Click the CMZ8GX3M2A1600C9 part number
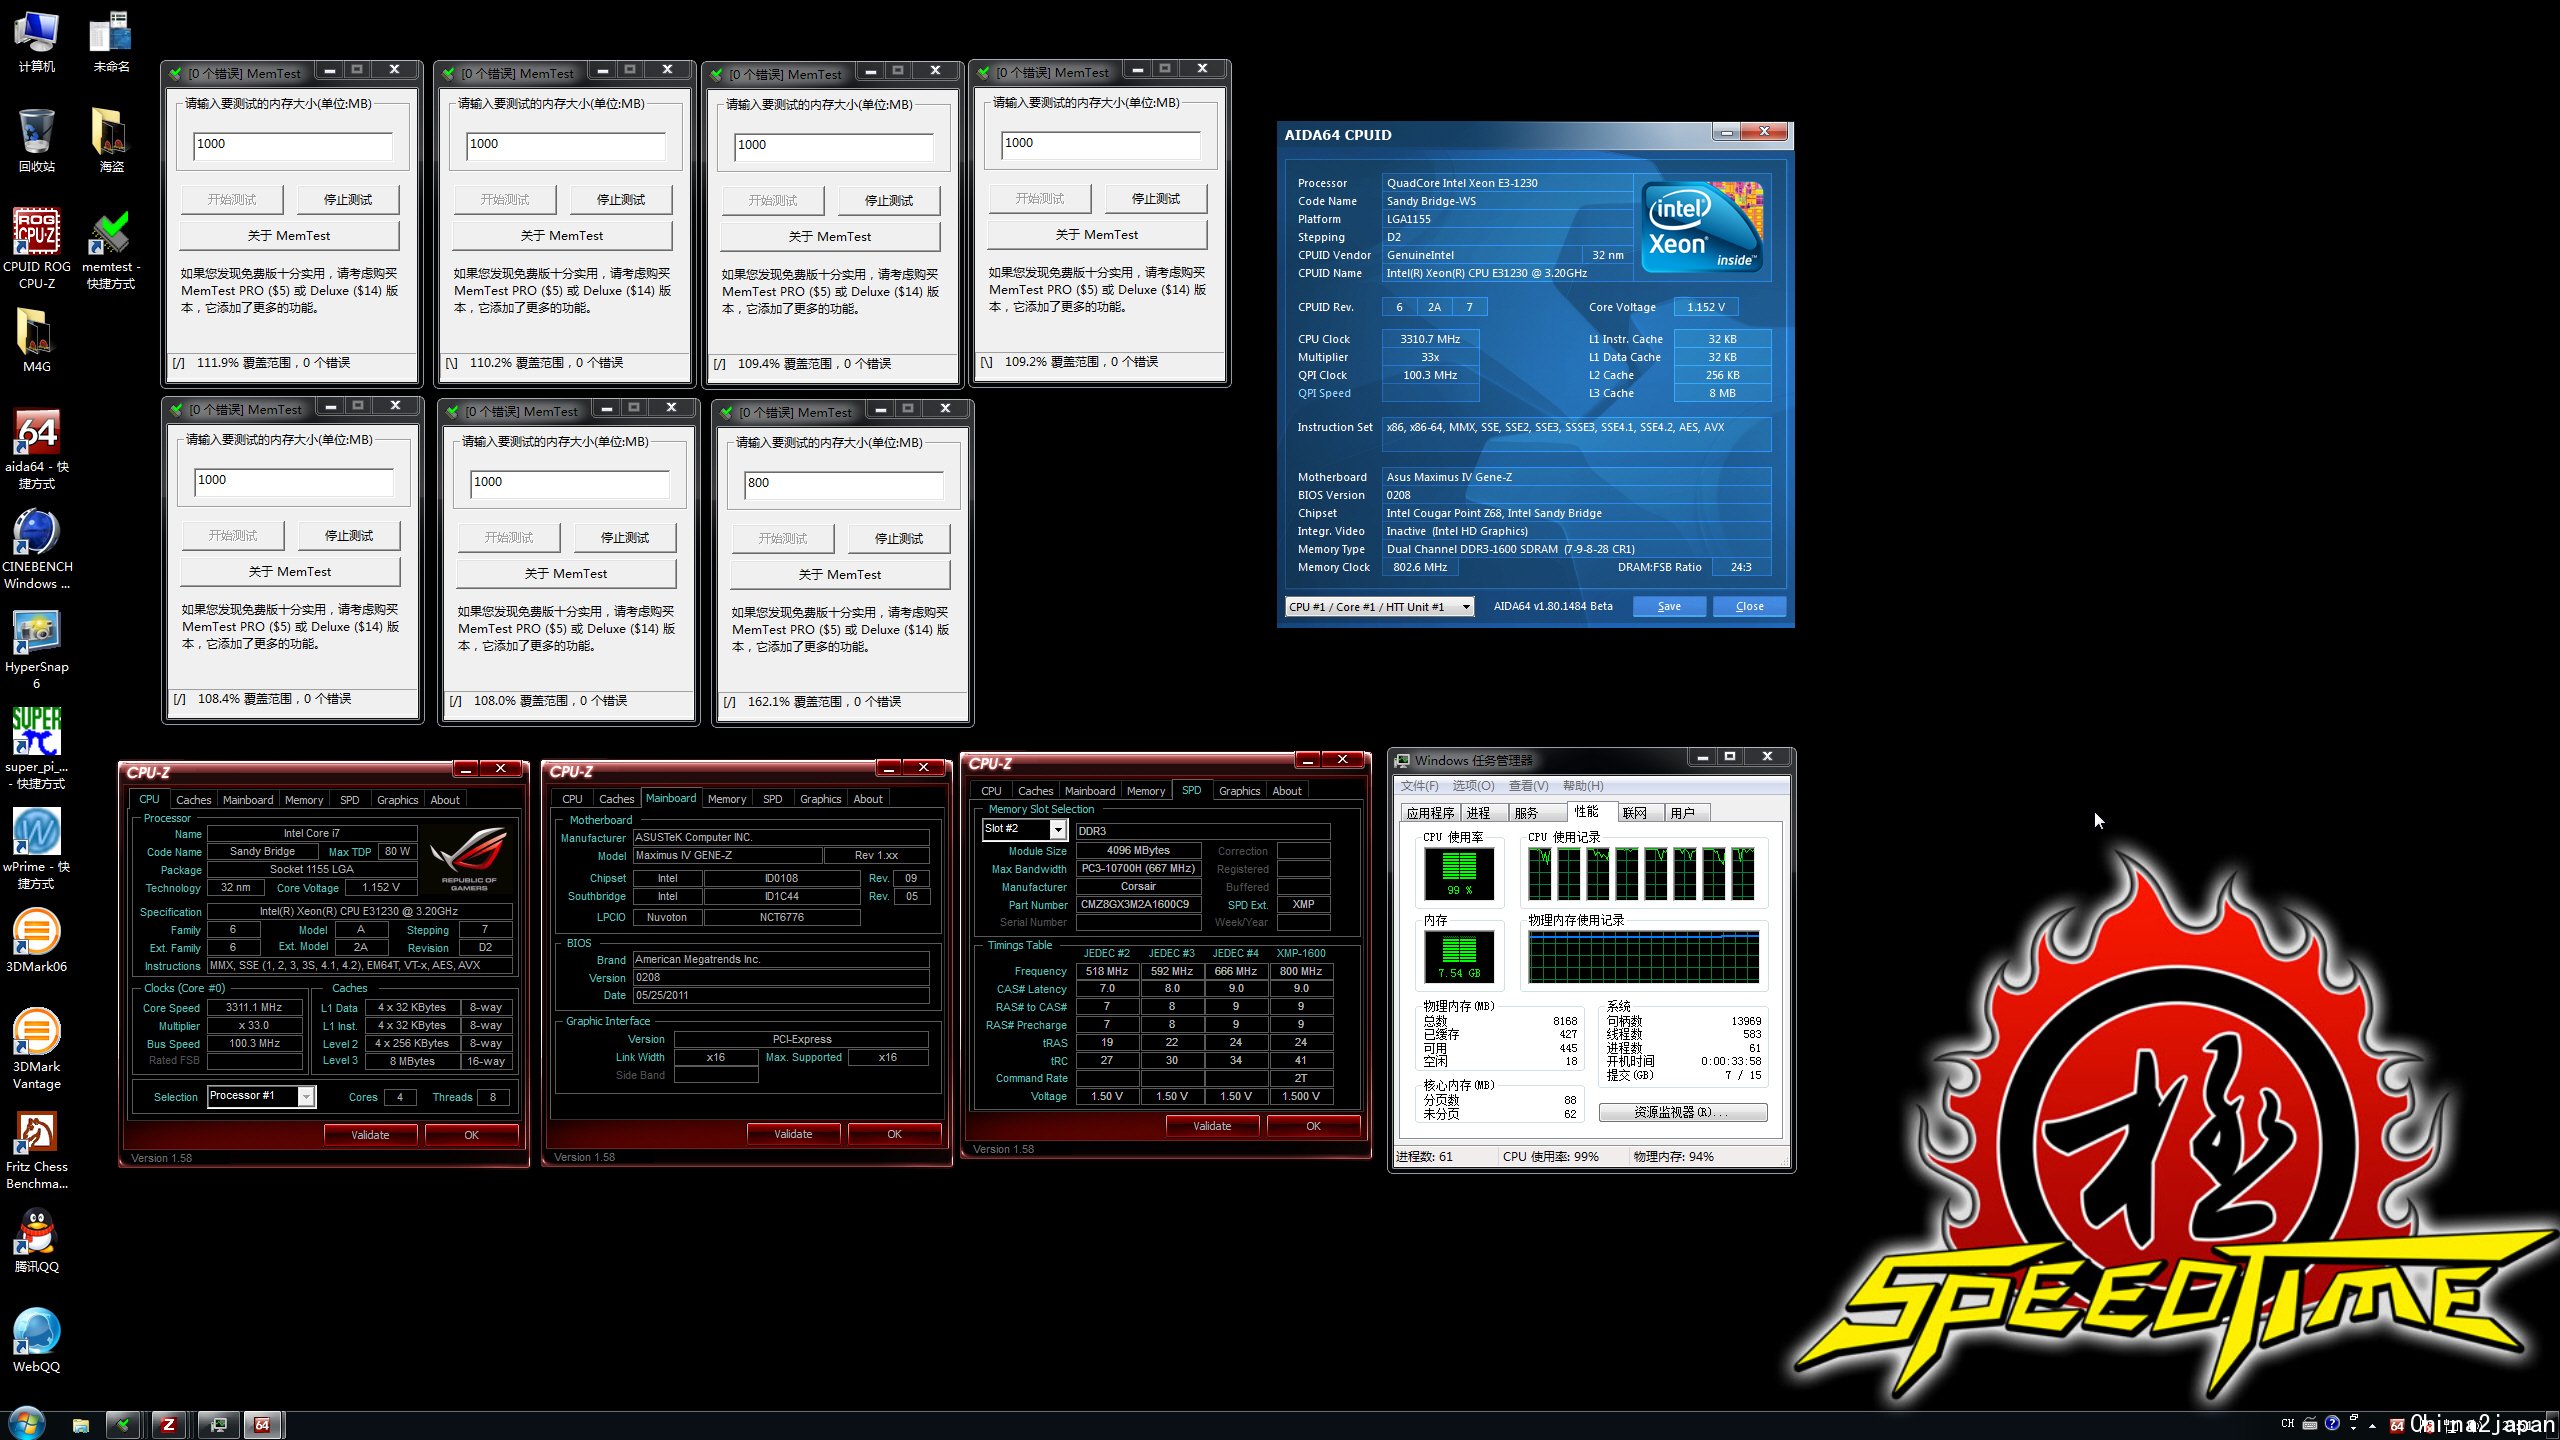This screenshot has width=2560, height=1440. [x=1138, y=904]
